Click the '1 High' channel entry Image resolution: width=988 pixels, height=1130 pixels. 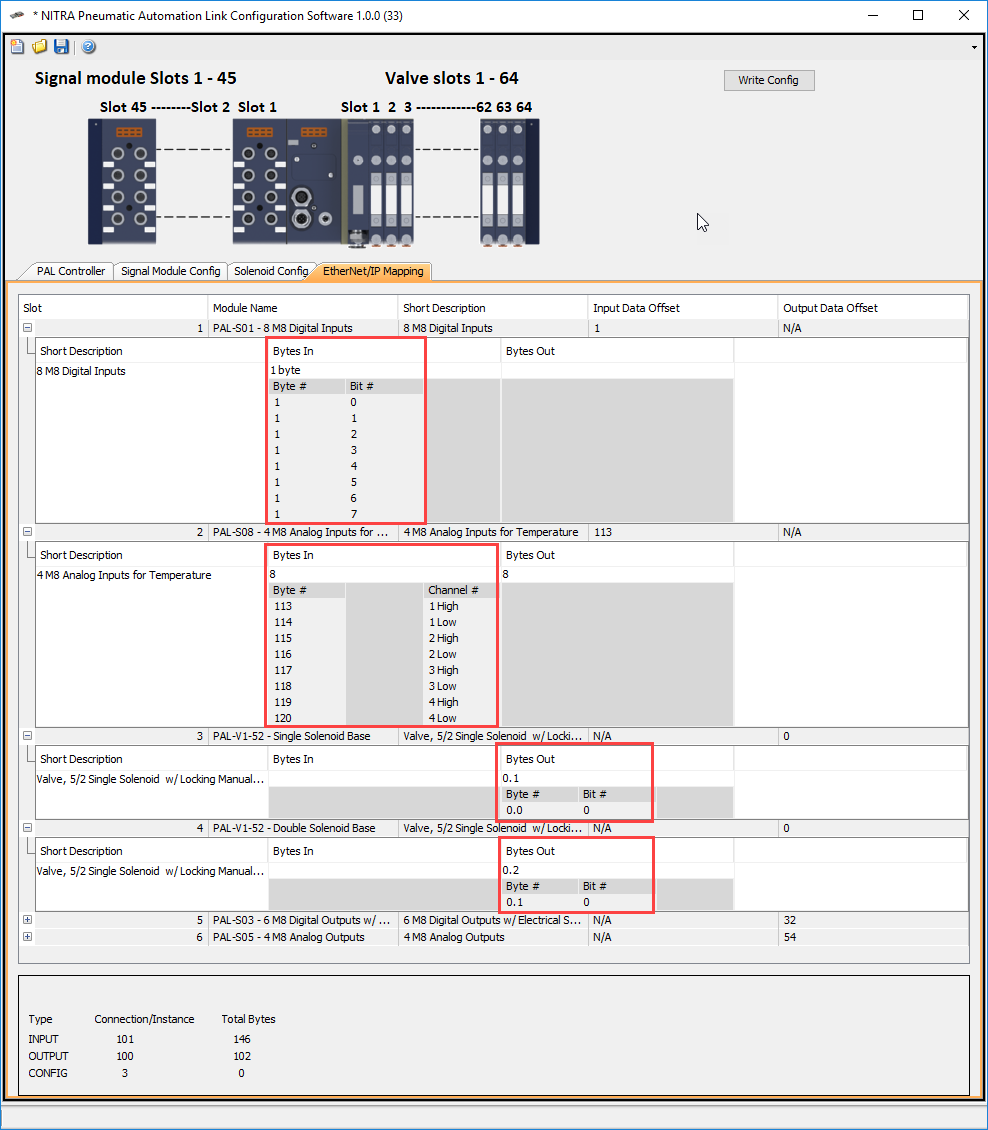coord(444,606)
